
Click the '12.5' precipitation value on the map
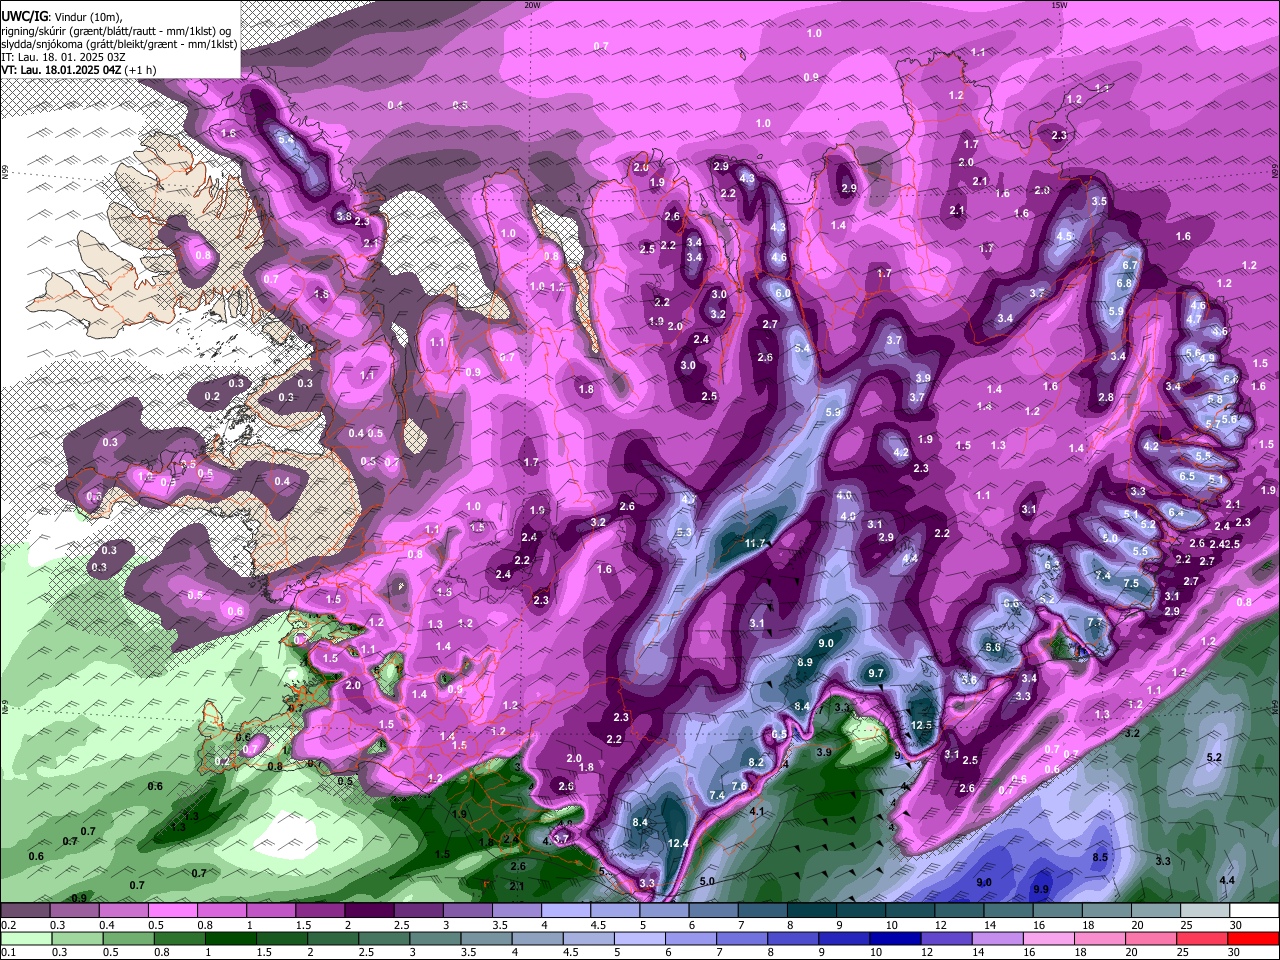coord(922,725)
